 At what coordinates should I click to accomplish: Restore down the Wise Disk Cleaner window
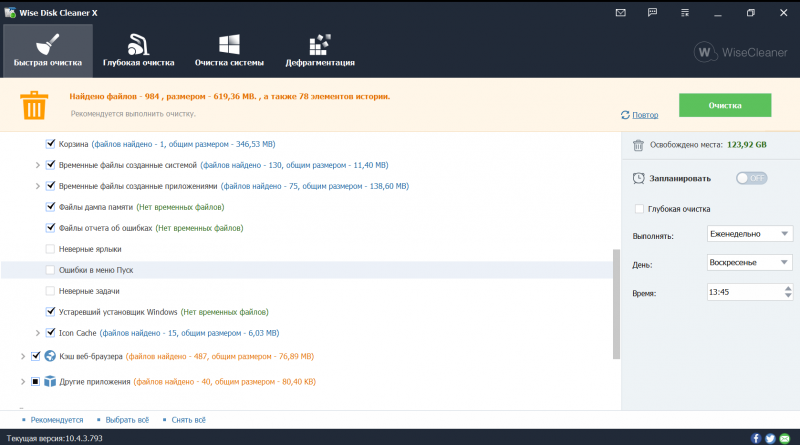pyautogui.click(x=751, y=13)
